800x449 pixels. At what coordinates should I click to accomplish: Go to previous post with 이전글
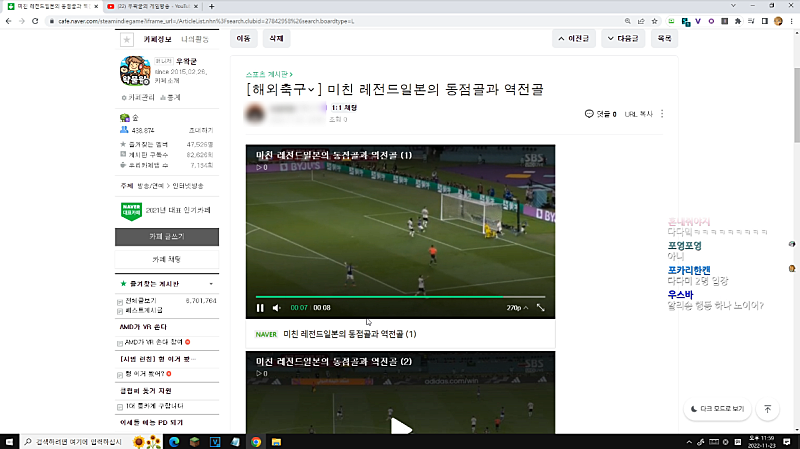(573, 38)
